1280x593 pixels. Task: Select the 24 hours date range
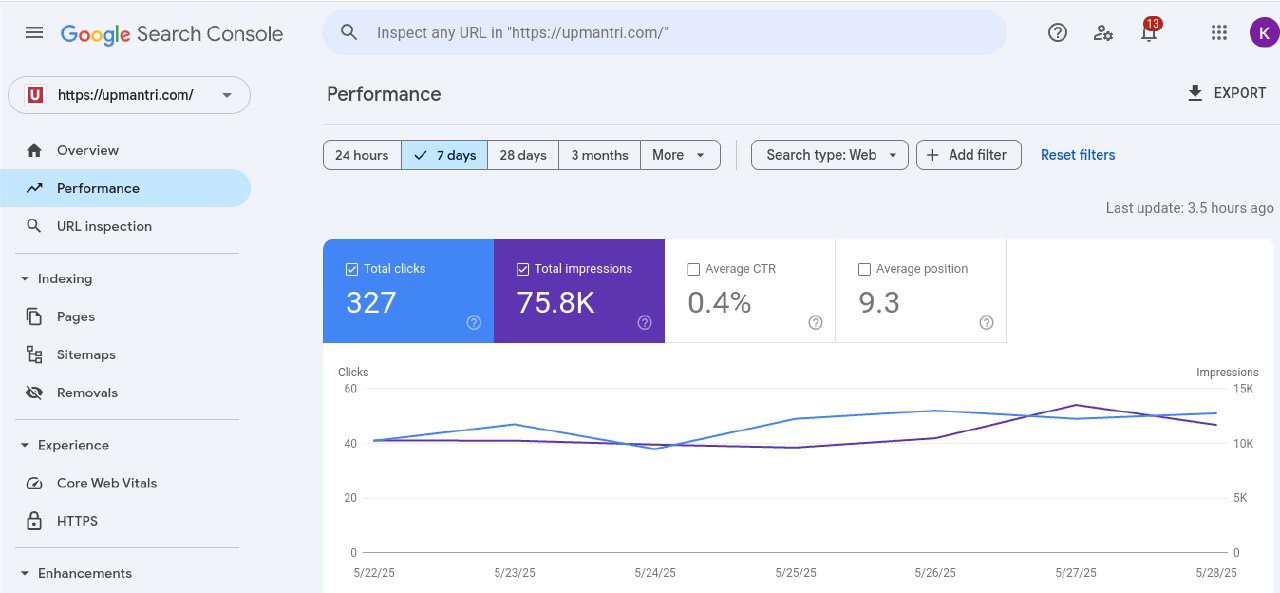click(x=362, y=155)
